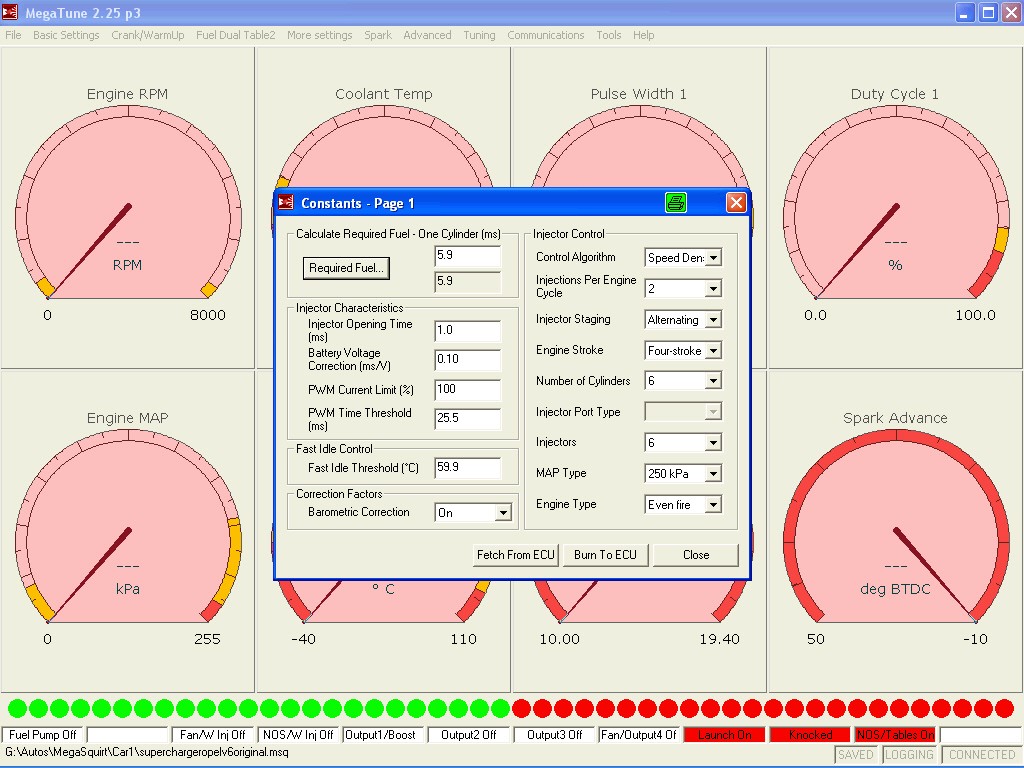The image size is (1024, 768).
Task: Click the superchargeropelv6original.msq file path
Action: coord(147,752)
